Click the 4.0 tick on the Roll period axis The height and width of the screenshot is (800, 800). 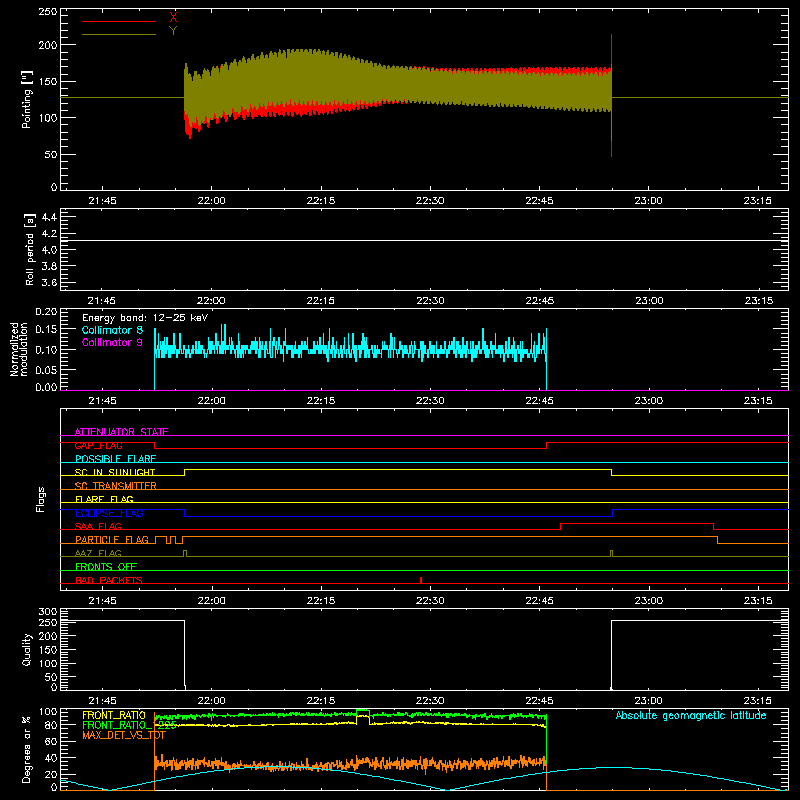[49, 250]
